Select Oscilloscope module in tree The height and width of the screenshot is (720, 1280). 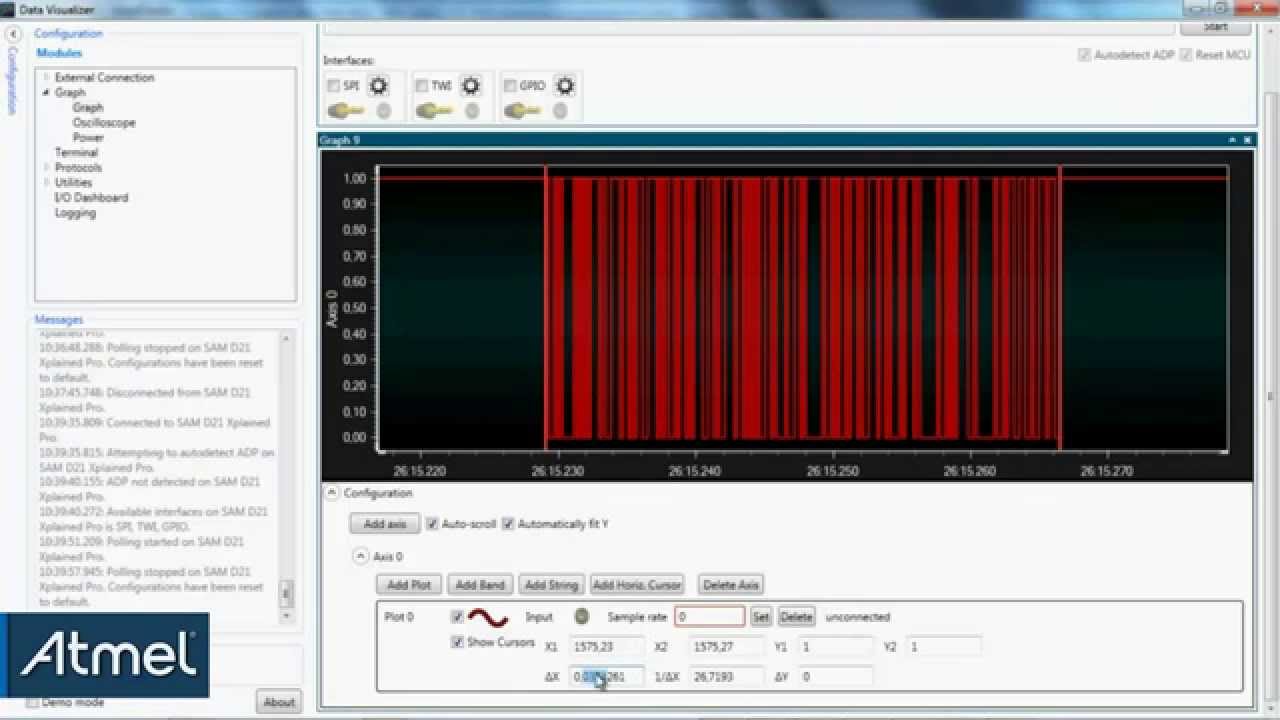point(104,122)
